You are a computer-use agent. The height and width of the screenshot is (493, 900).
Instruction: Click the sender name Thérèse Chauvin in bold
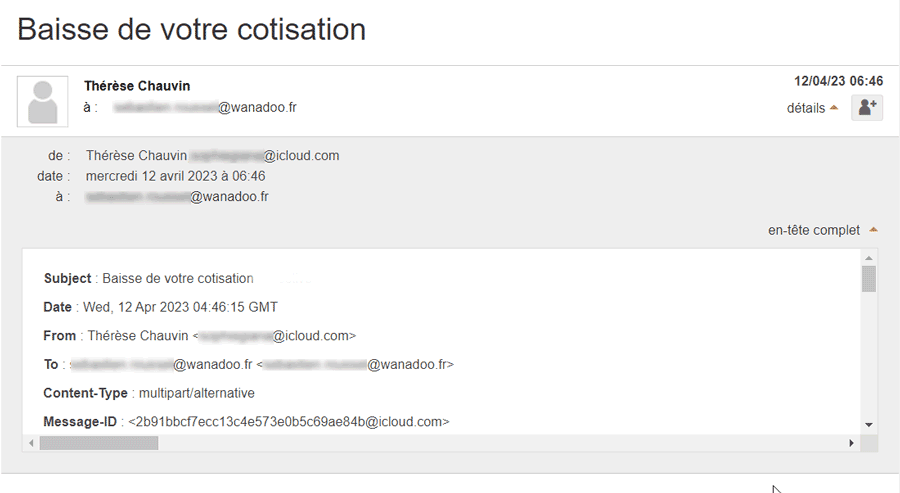[x=137, y=86]
